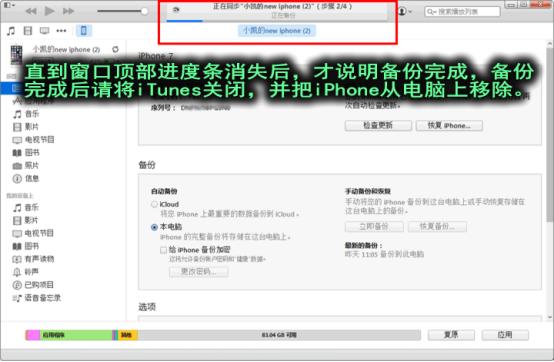This screenshot has width=554, height=362.
Task: Select the iPhone device button in toolbar
Action: (x=84, y=31)
